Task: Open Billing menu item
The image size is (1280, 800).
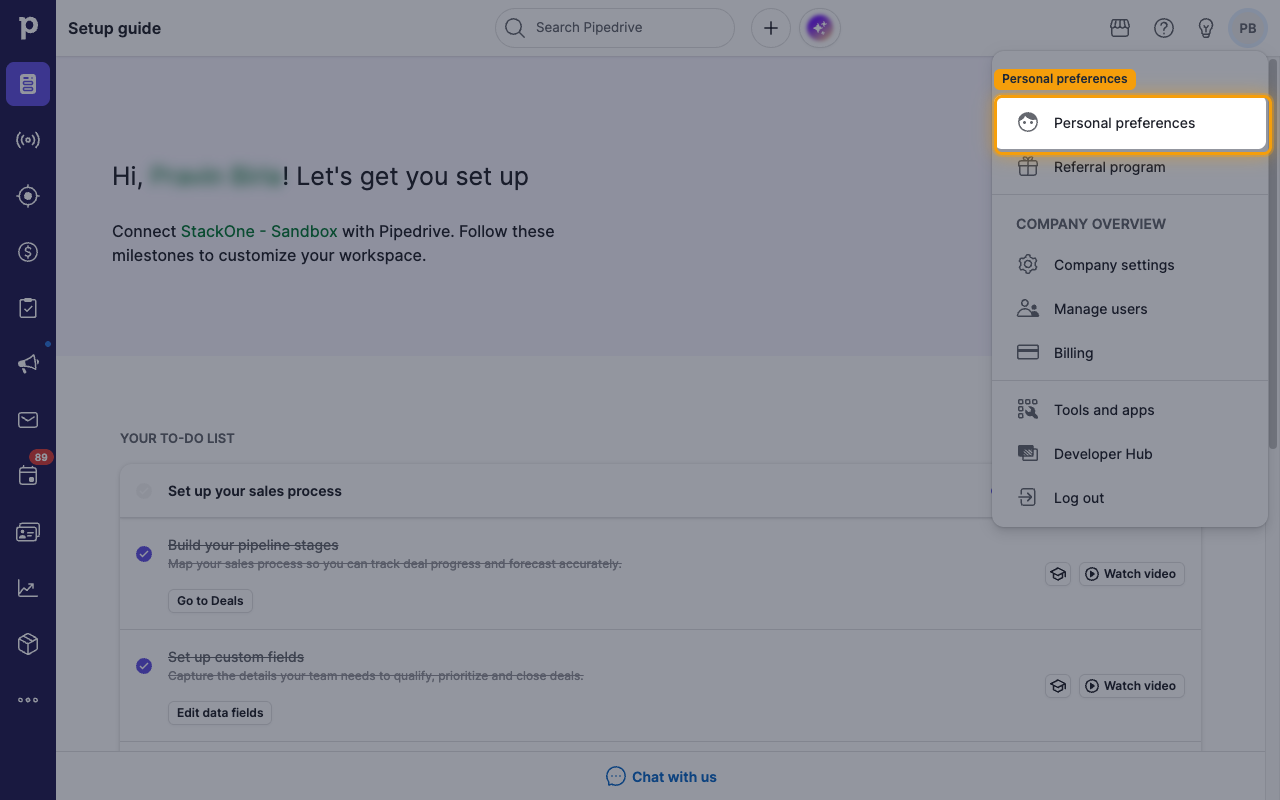Action: pyautogui.click(x=1131, y=353)
